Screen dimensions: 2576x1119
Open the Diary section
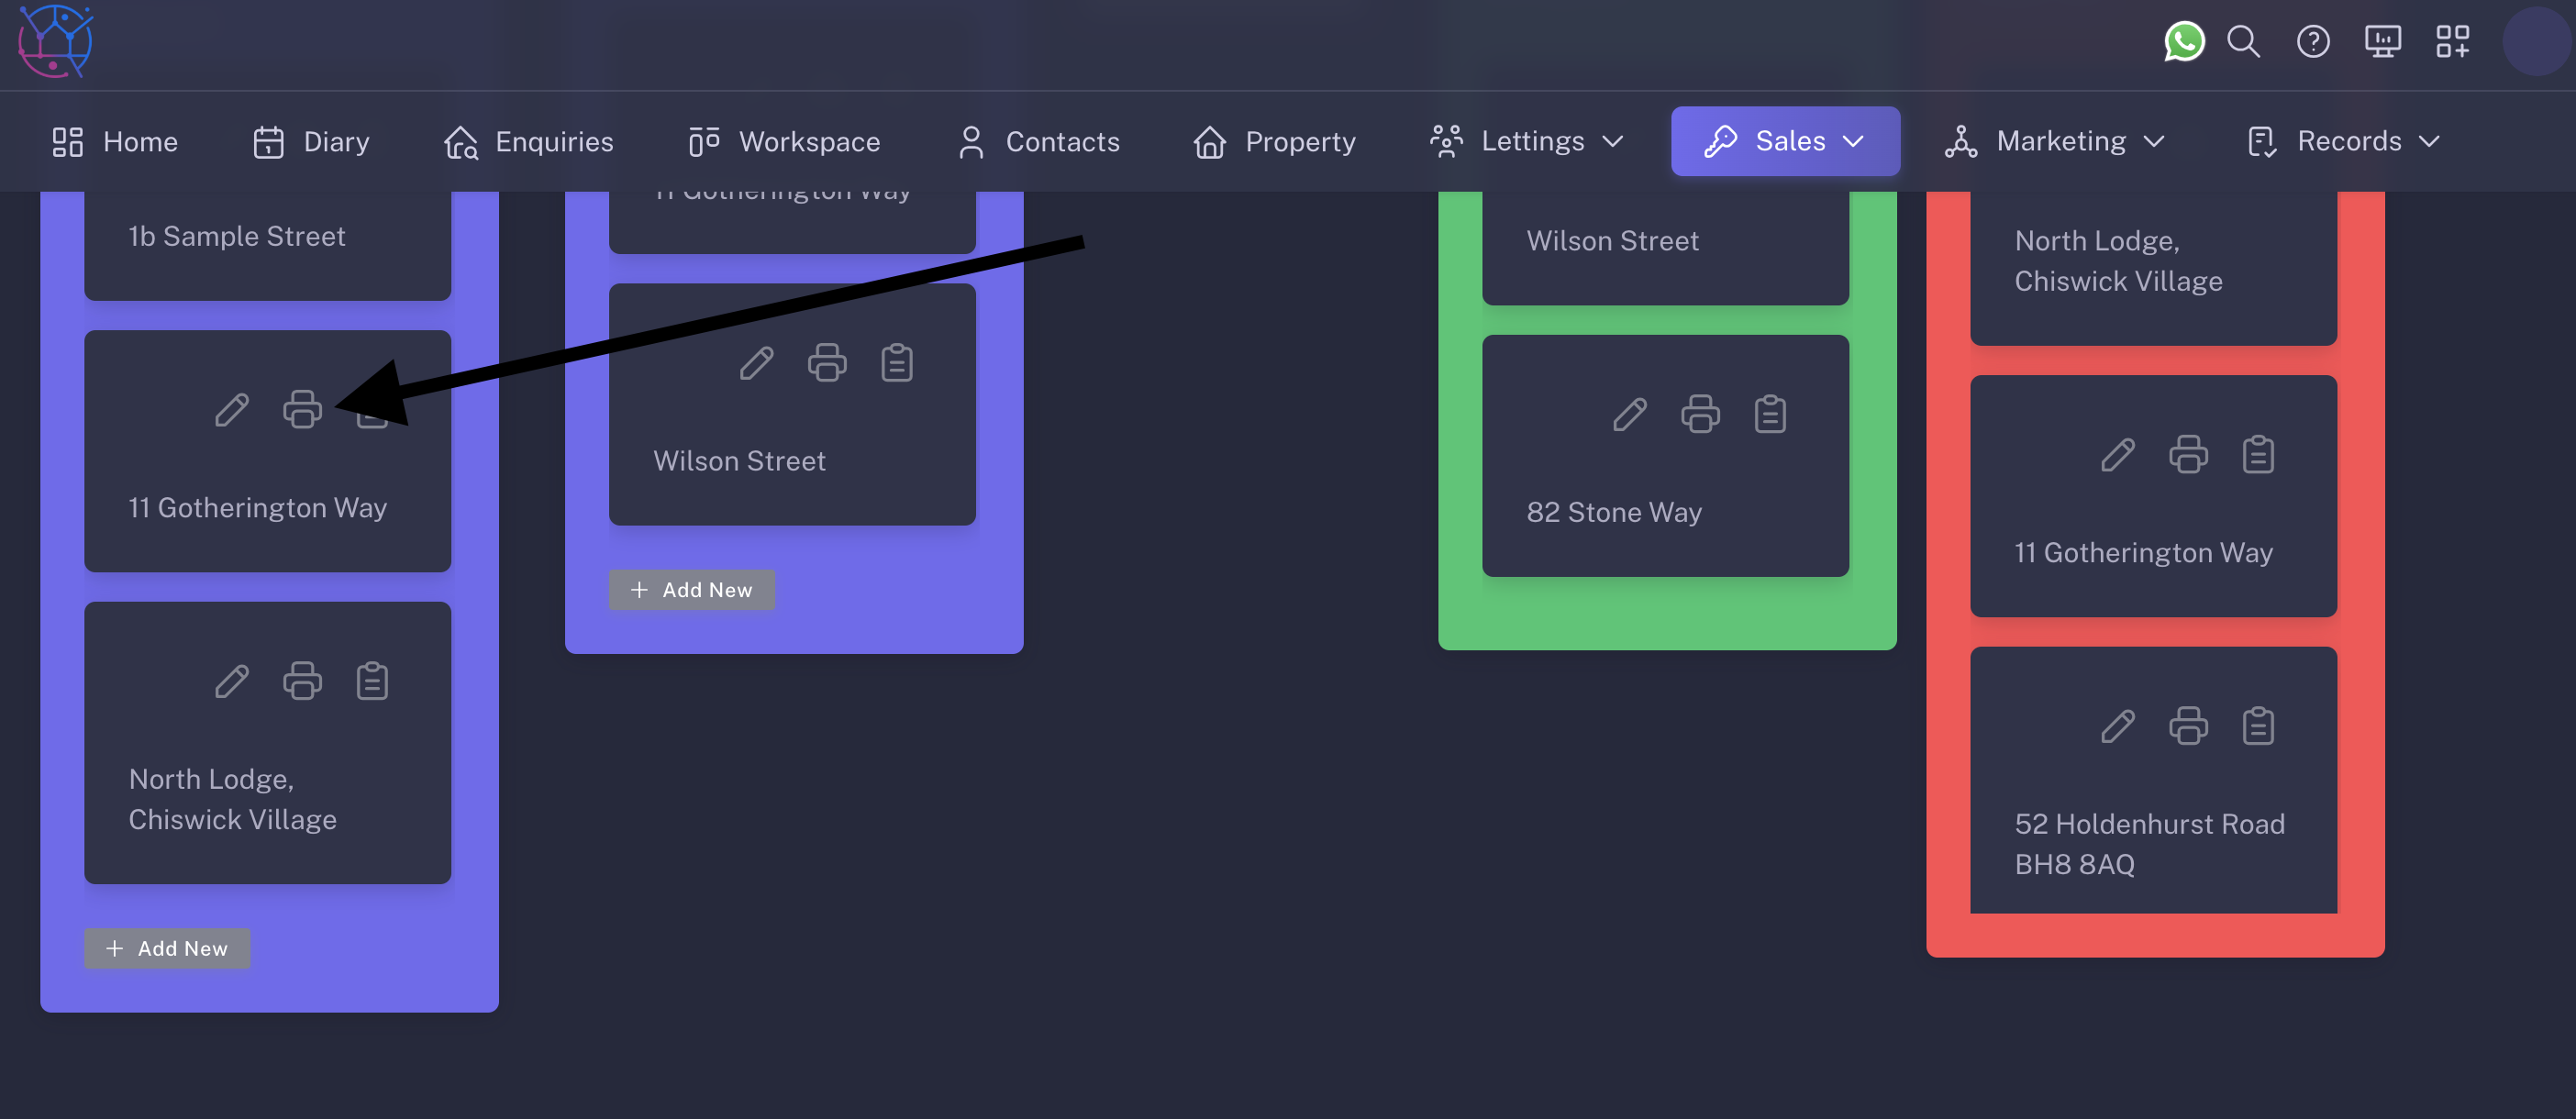310,141
